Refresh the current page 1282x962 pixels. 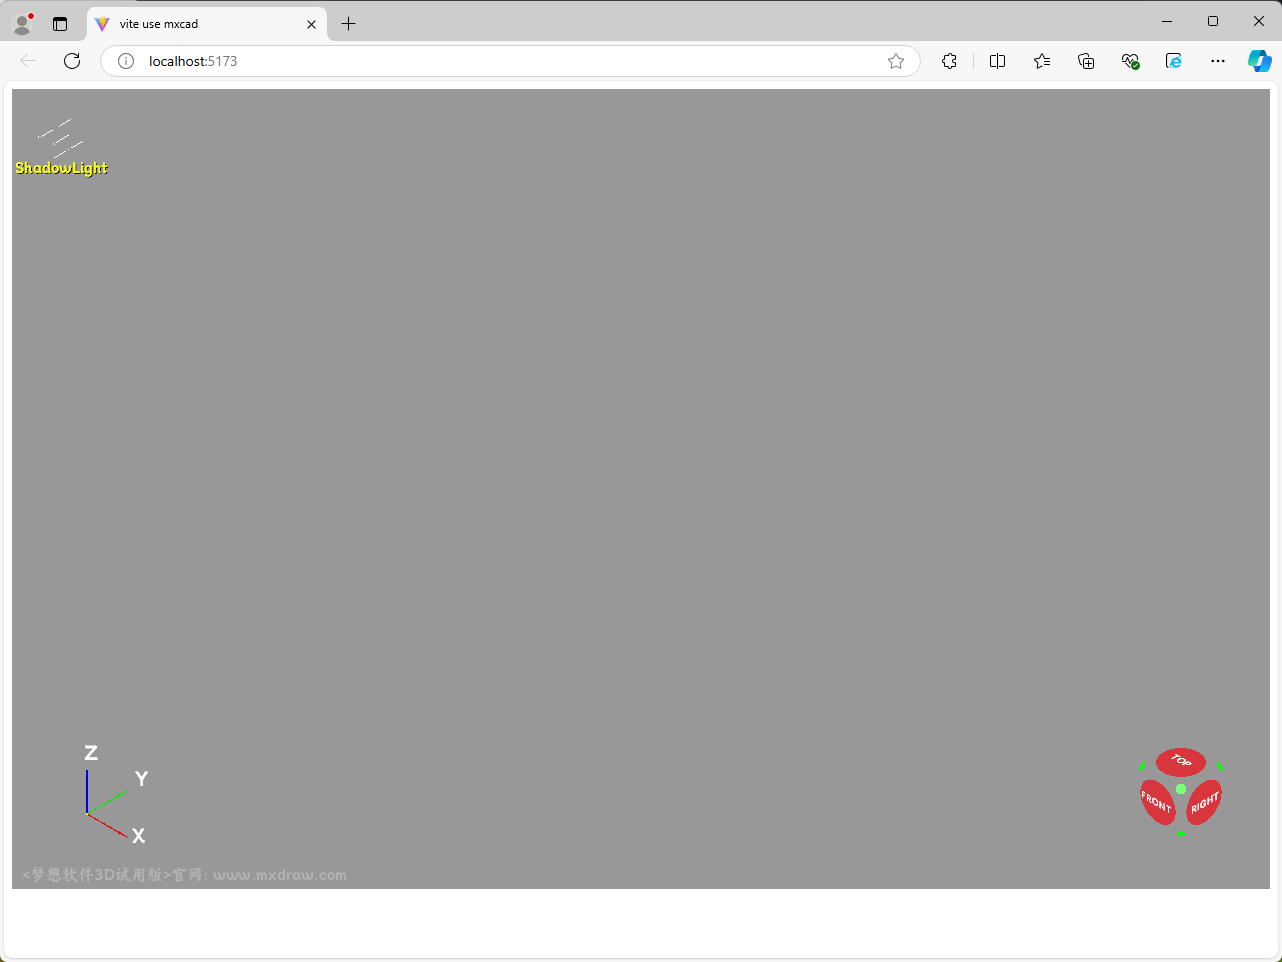(x=72, y=61)
